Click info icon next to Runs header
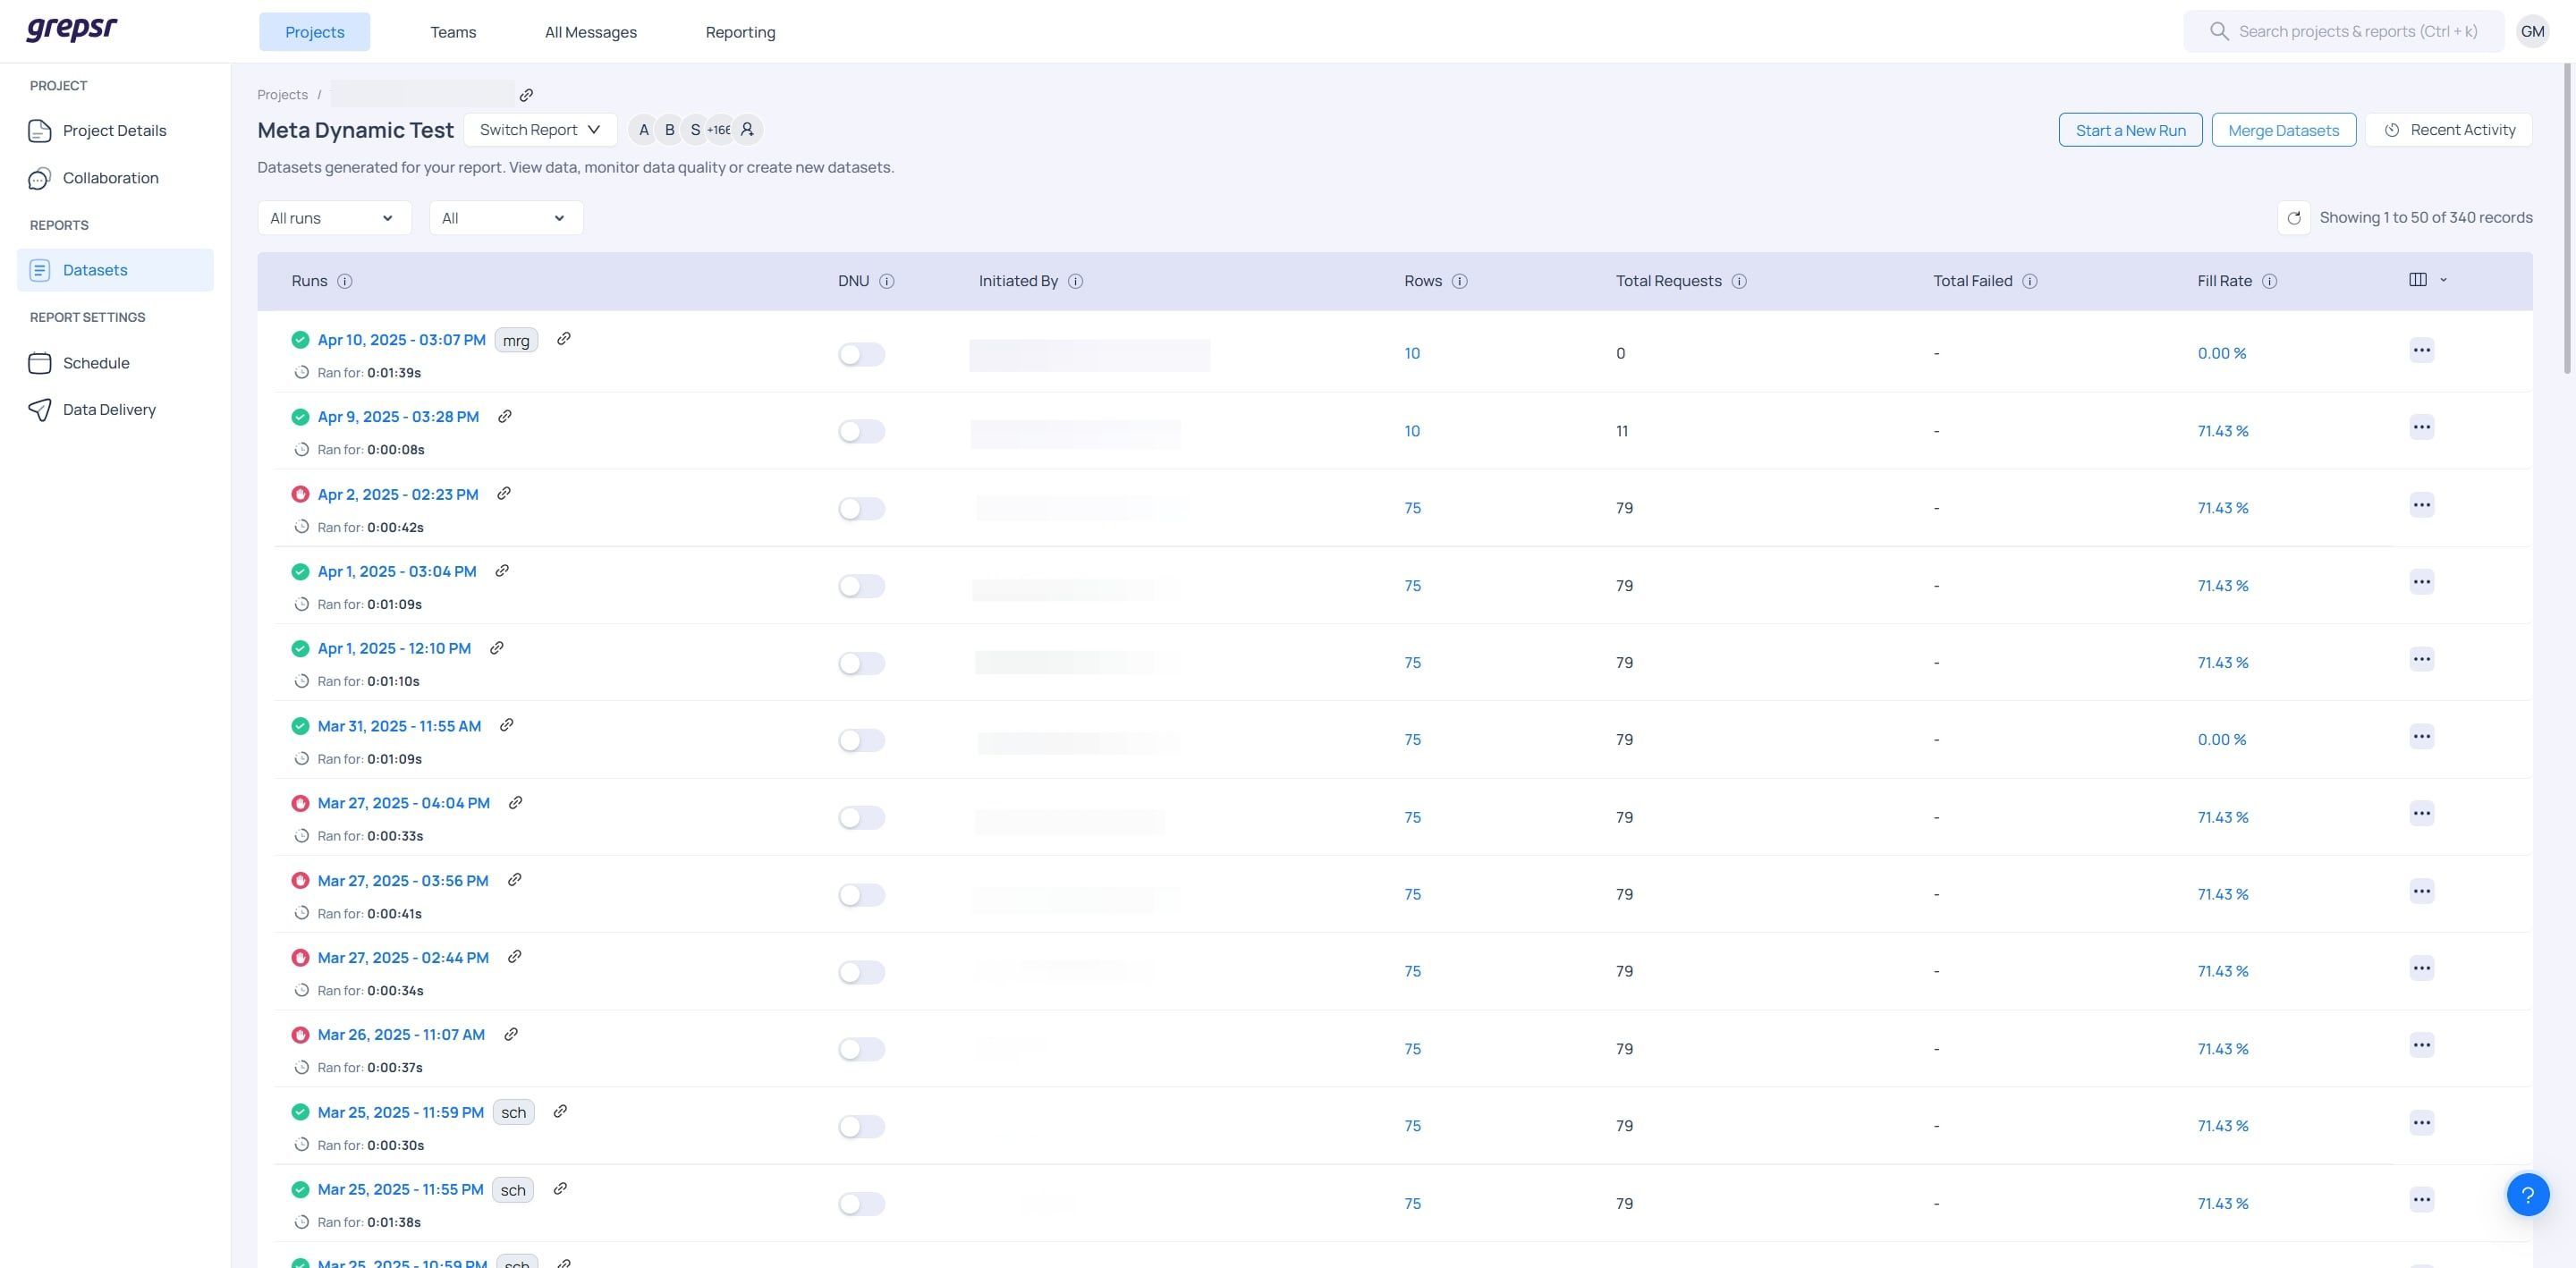Image resolution: width=2576 pixels, height=1268 pixels. (x=345, y=281)
